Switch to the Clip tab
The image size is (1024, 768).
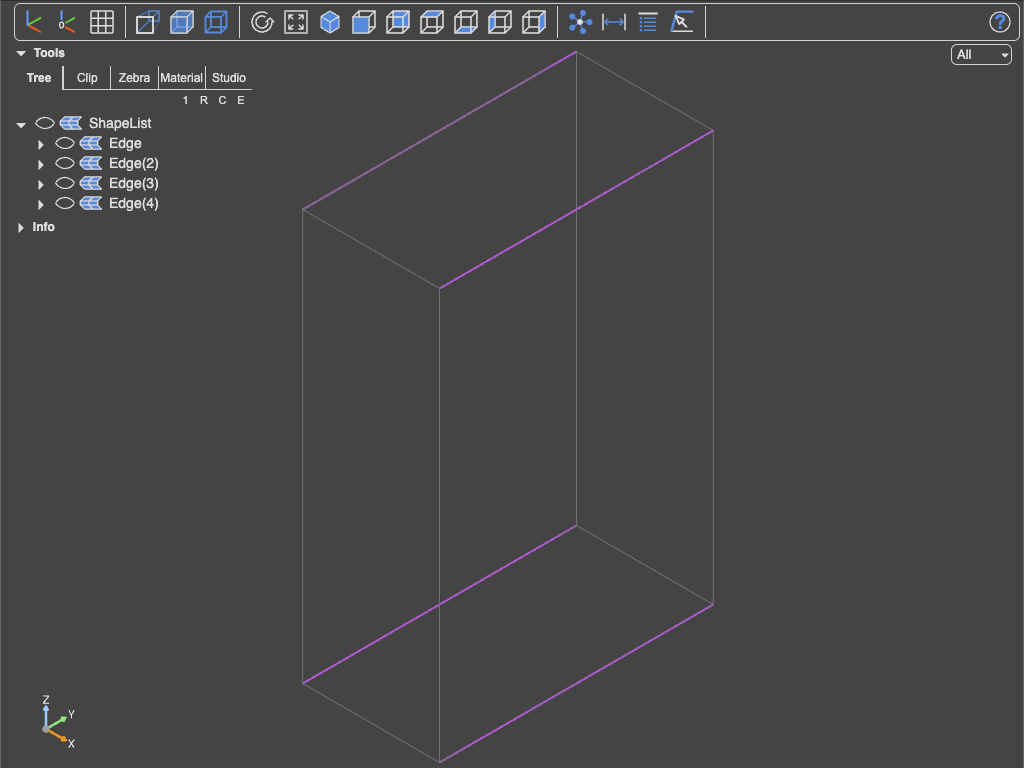87,78
